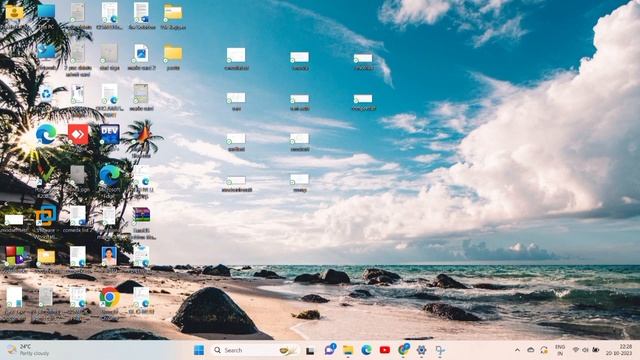The width and height of the screenshot is (640, 360).
Task: Open the WinRAR archive icon
Action: point(141,216)
